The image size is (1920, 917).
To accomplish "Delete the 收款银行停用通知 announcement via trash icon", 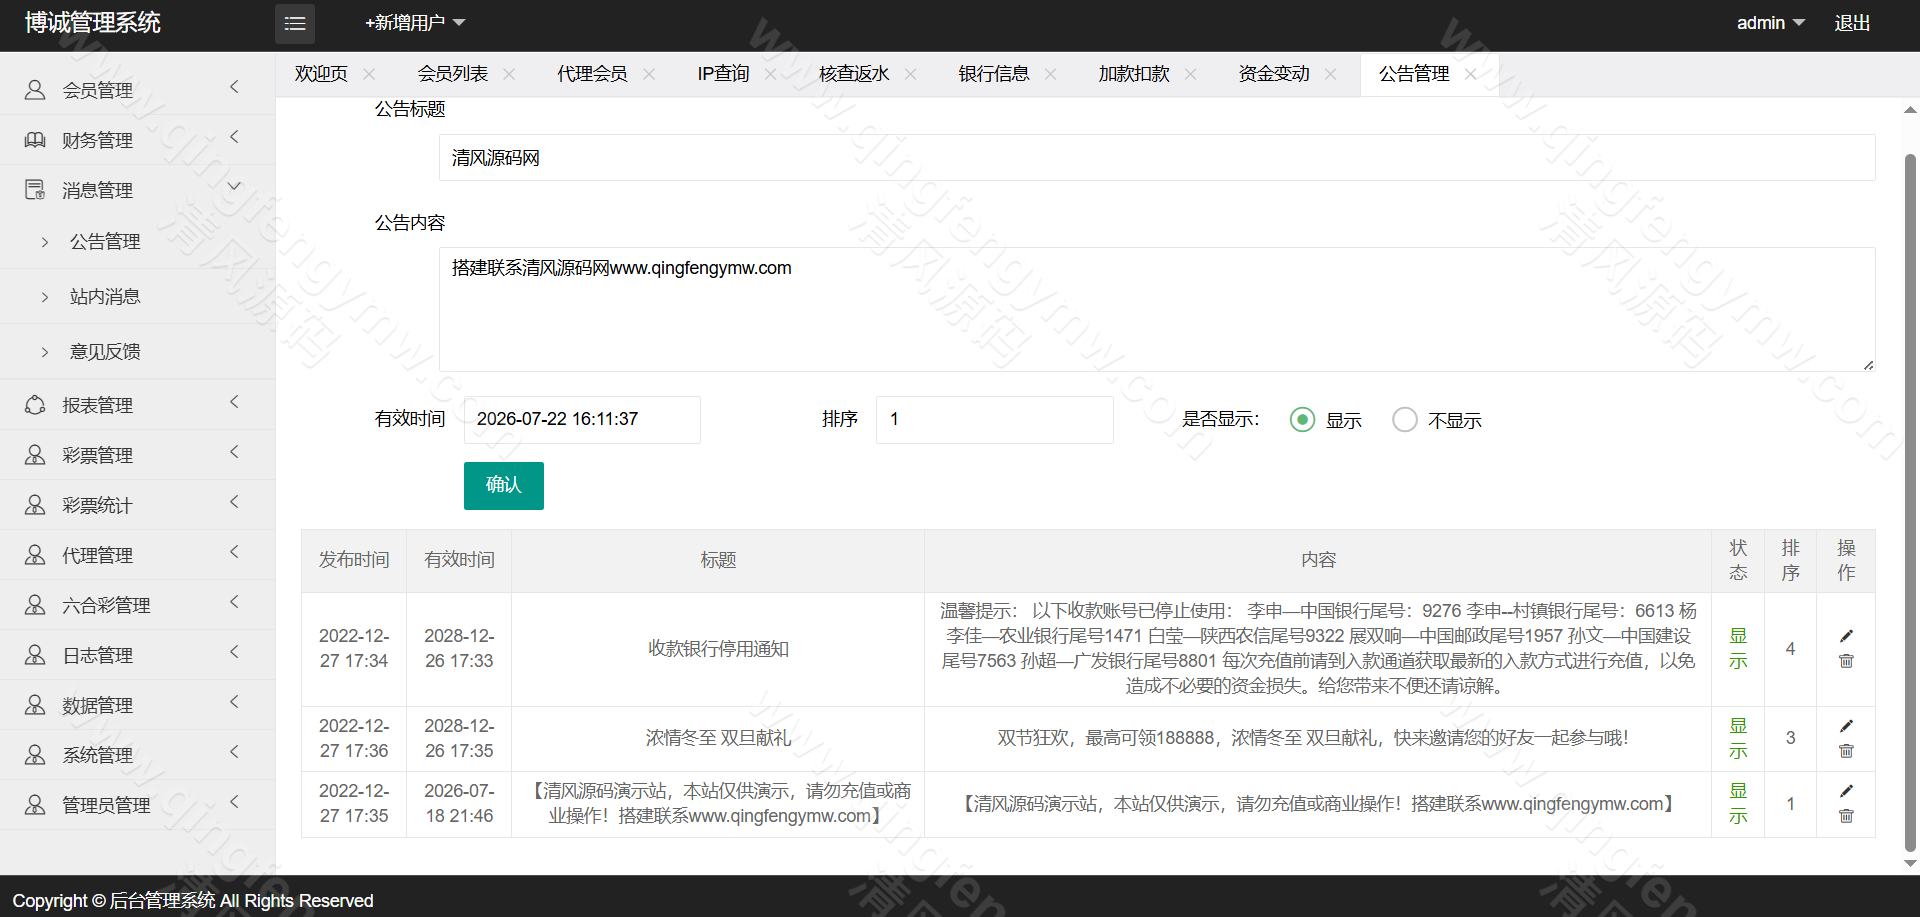I will point(1846,661).
